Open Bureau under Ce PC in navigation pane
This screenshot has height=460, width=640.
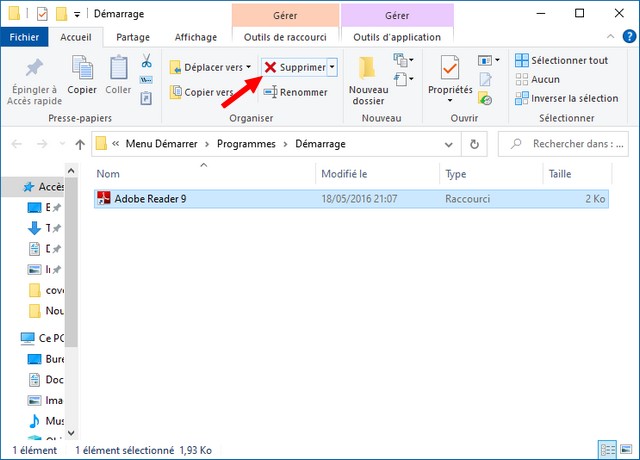coord(45,359)
